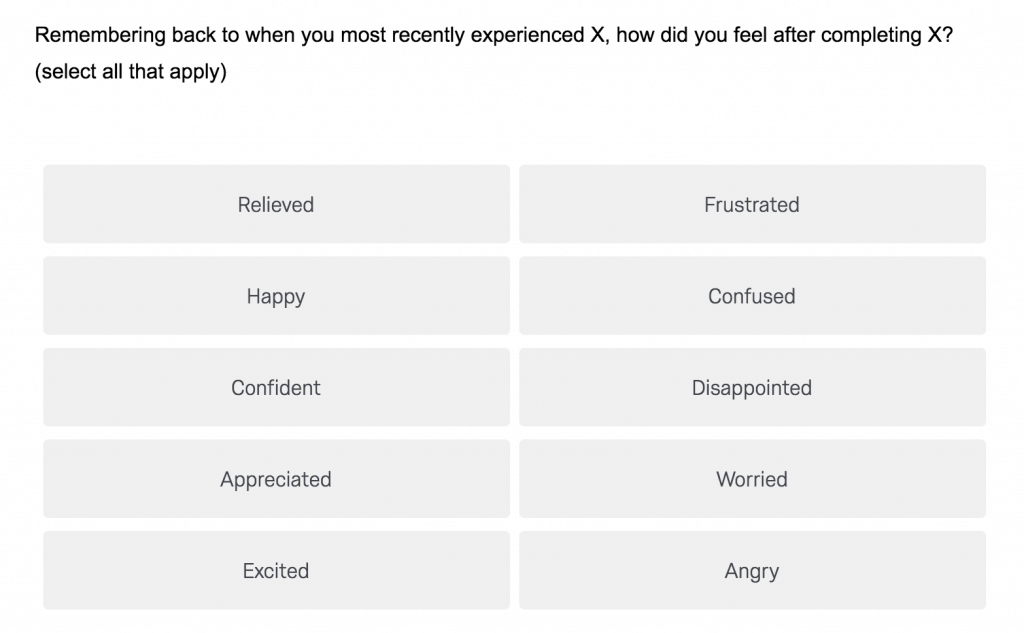The height and width of the screenshot is (633, 1024).
Task: Click the Worried text label
Action: 752,479
